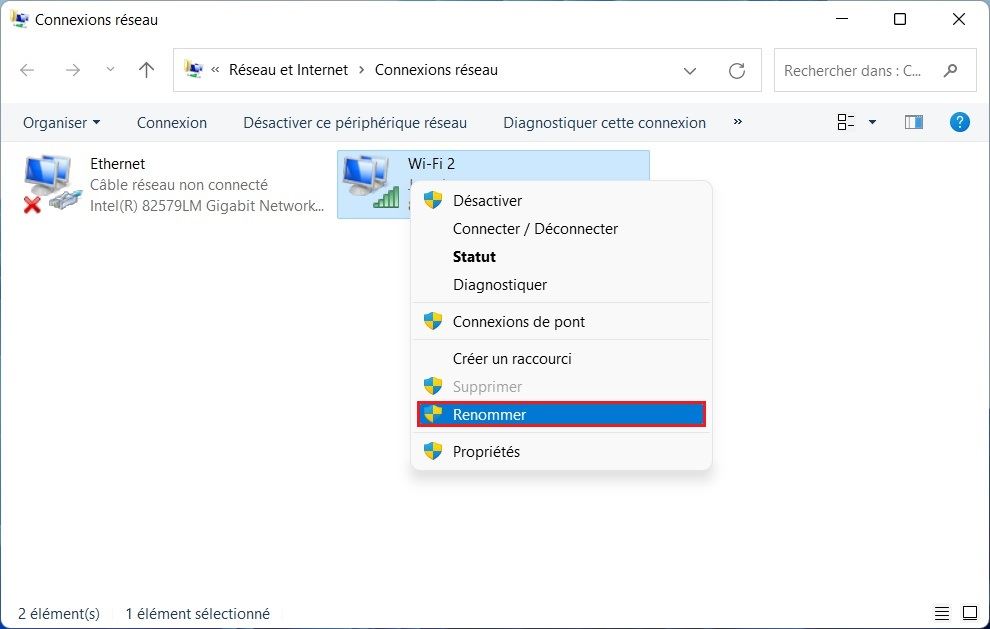This screenshot has width=990, height=629.
Task: Open the Organiser dropdown menu
Action: (x=62, y=123)
